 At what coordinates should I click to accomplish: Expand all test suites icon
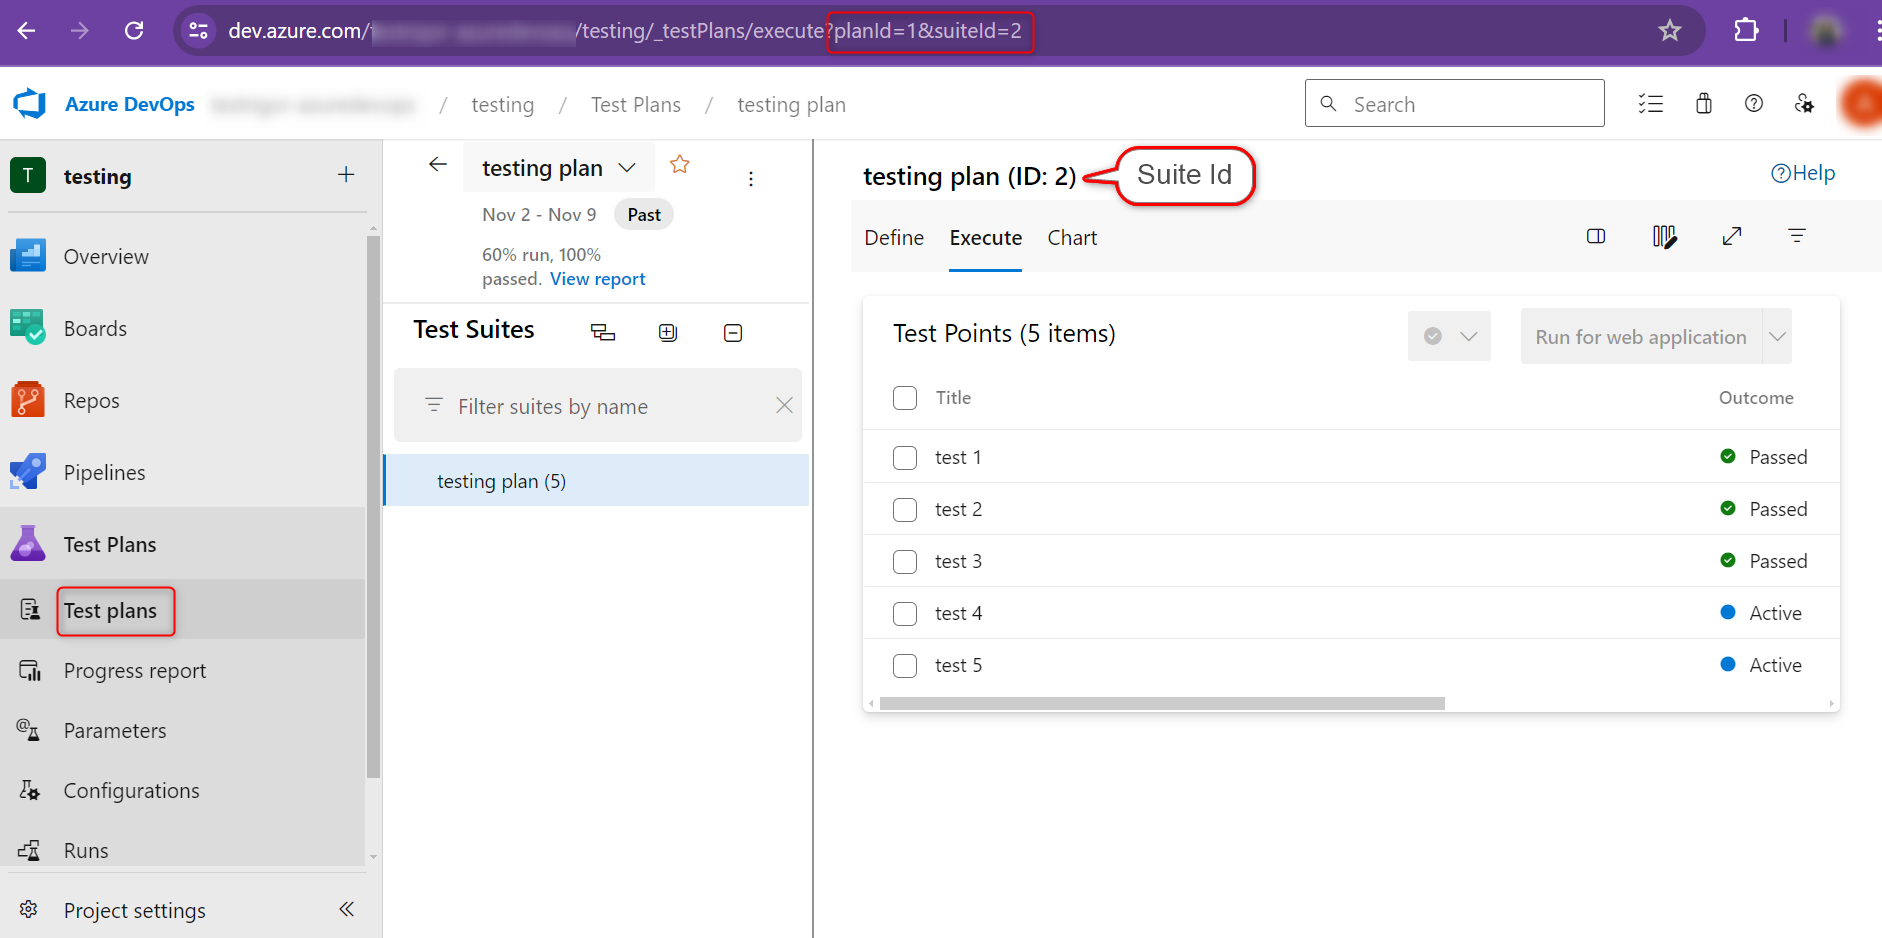click(668, 333)
